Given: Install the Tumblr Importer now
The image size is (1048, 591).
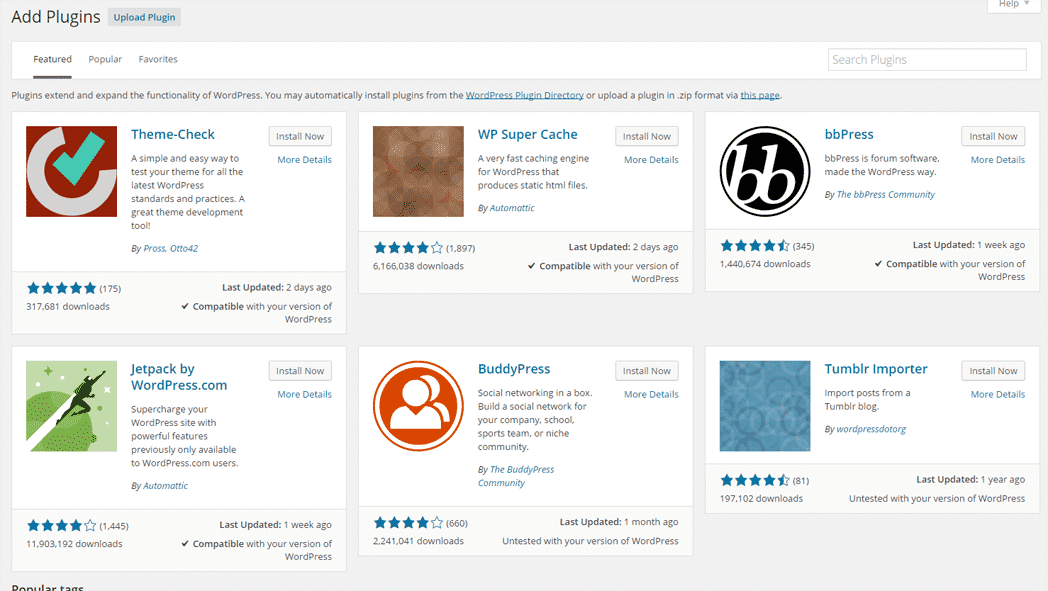Looking at the screenshot, I should point(993,371).
